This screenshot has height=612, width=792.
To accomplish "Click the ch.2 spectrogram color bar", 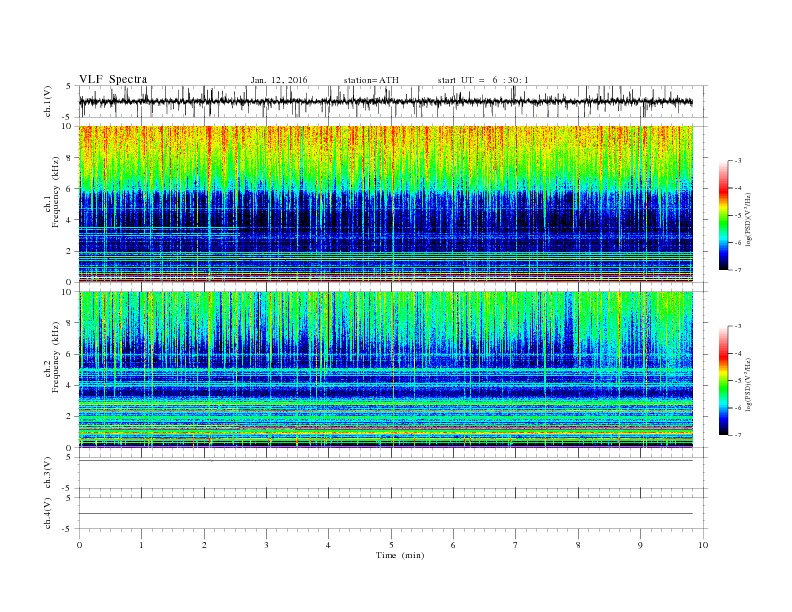I will [724, 381].
